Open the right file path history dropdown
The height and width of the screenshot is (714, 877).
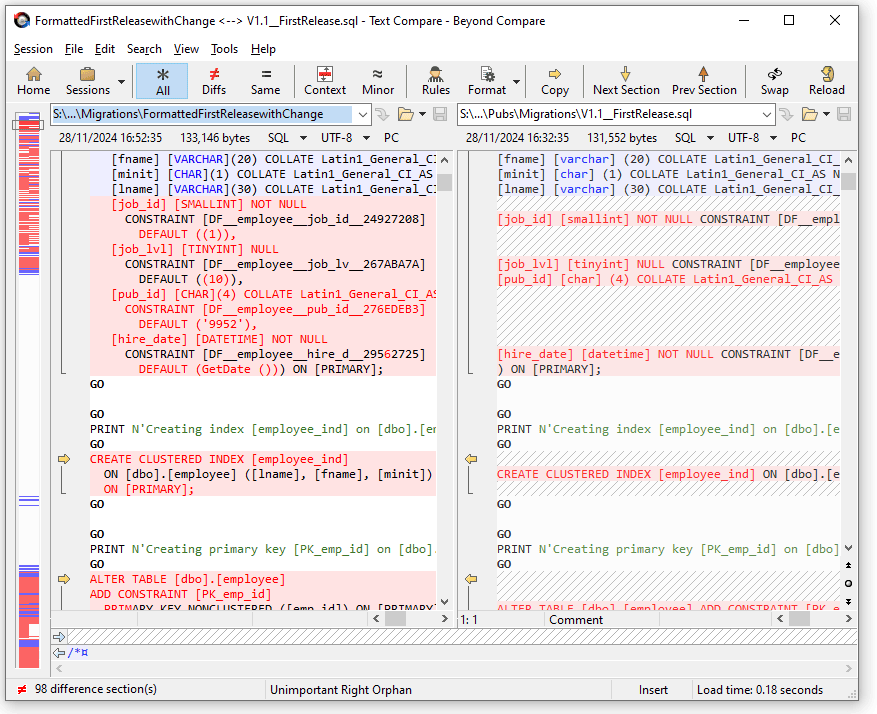766,115
